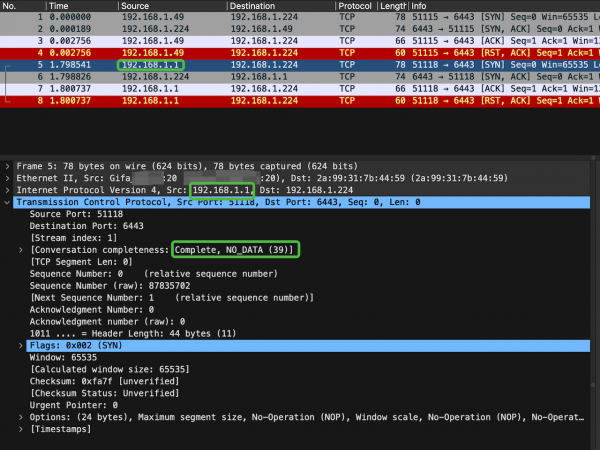Expand the Frame 5 details tree

point(8,163)
